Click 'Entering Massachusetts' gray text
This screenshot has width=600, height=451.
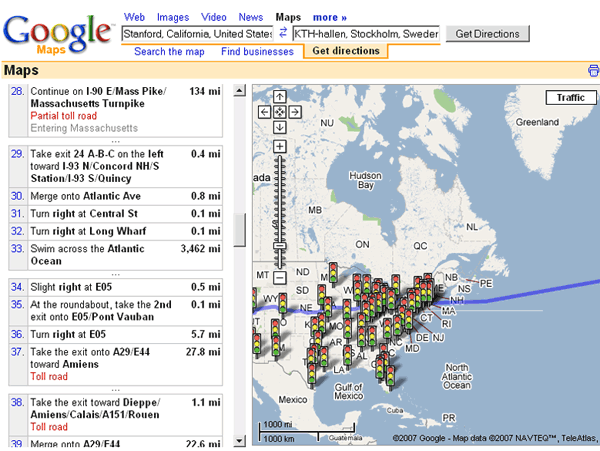[x=84, y=128]
